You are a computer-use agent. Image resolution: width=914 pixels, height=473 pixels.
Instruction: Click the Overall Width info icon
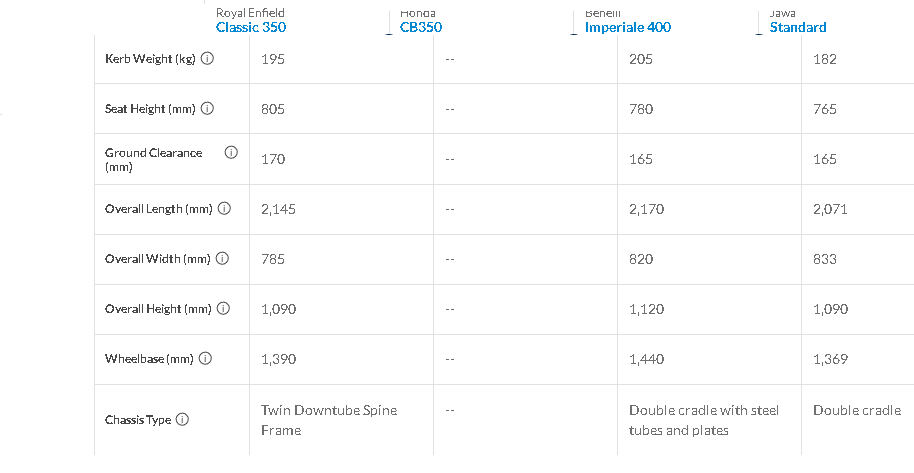(222, 259)
